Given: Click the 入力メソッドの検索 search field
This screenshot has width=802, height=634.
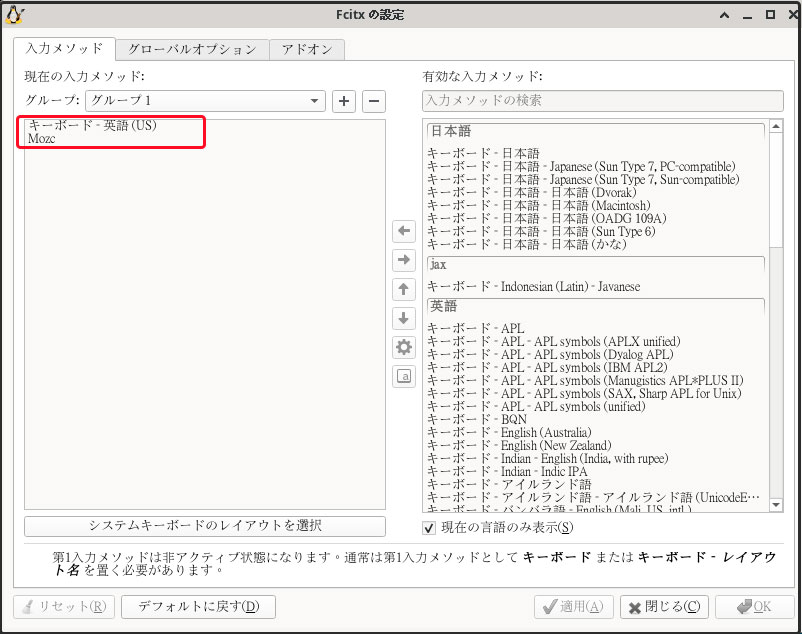Looking at the screenshot, I should pos(603,101).
